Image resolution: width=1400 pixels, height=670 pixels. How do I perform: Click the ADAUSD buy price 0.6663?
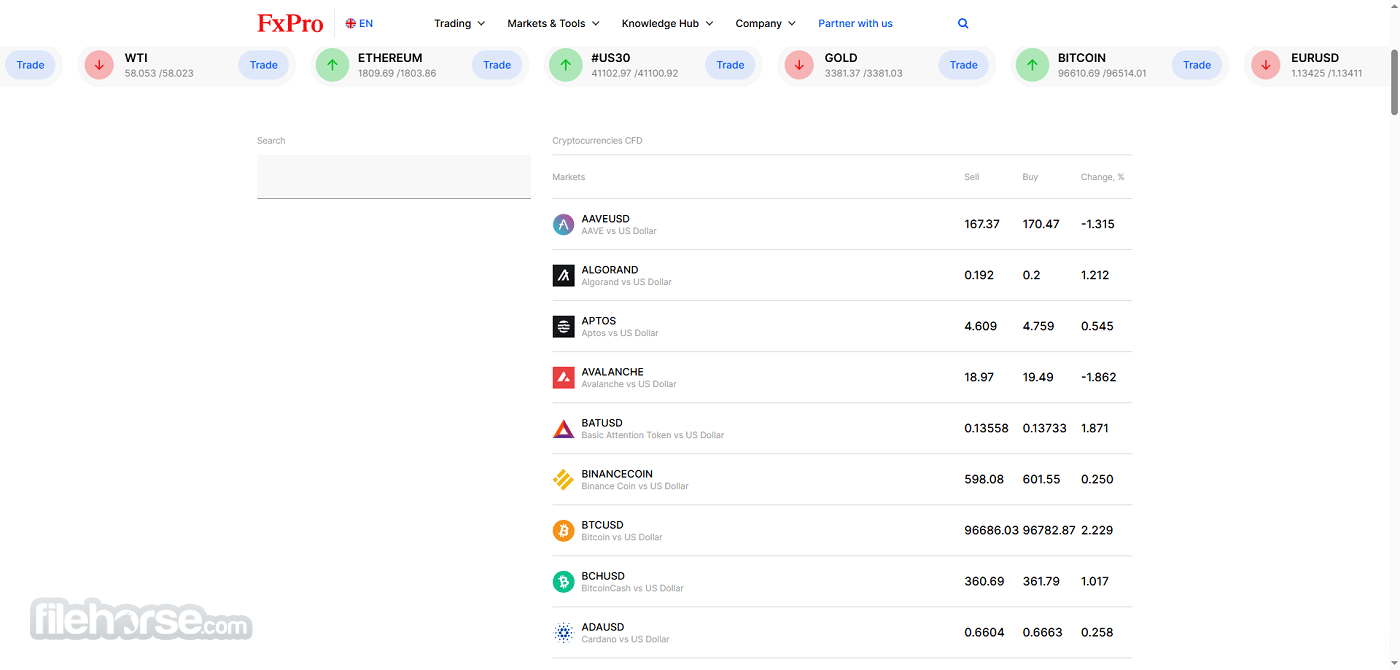1043,632
